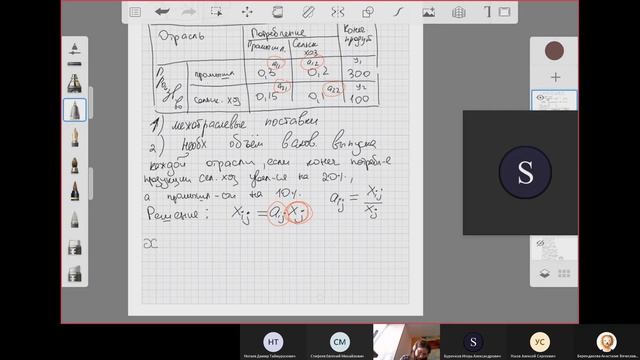Open the participant tile with live video
640x360 pixels.
407,342
